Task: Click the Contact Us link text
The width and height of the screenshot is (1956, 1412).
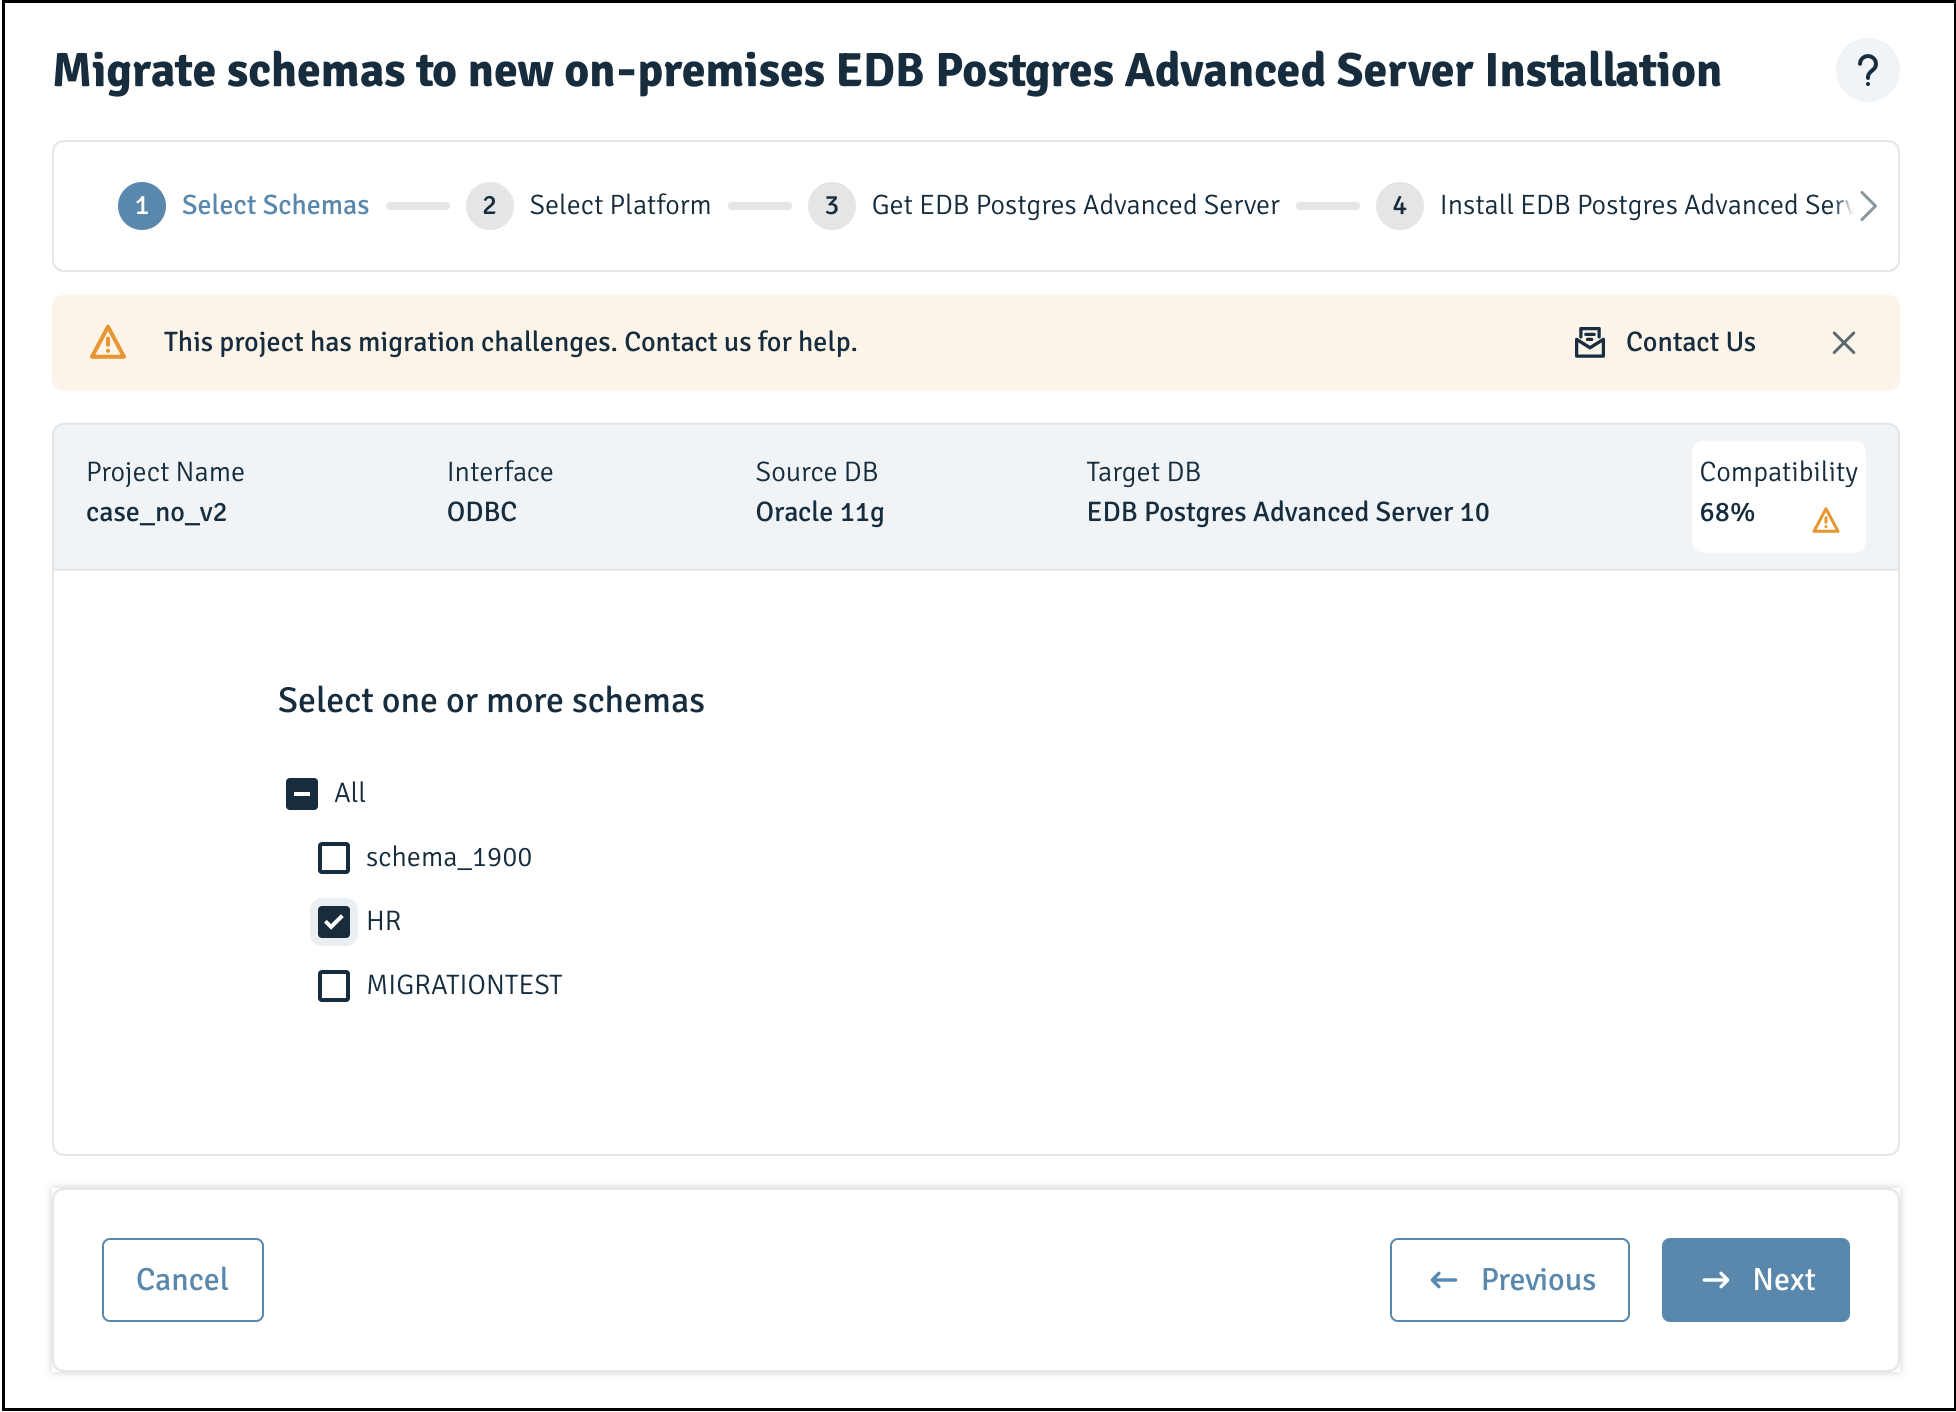Action: click(x=1690, y=342)
